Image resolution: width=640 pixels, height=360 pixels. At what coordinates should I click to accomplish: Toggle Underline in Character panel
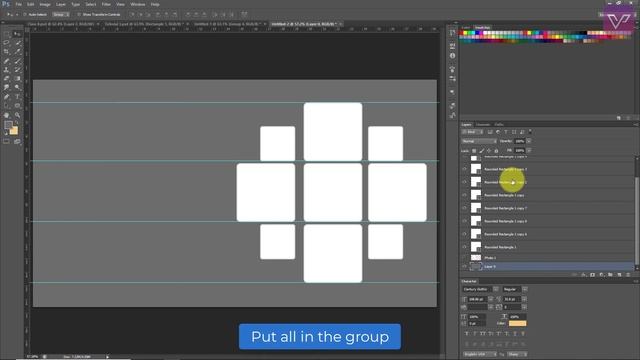tap(515, 334)
